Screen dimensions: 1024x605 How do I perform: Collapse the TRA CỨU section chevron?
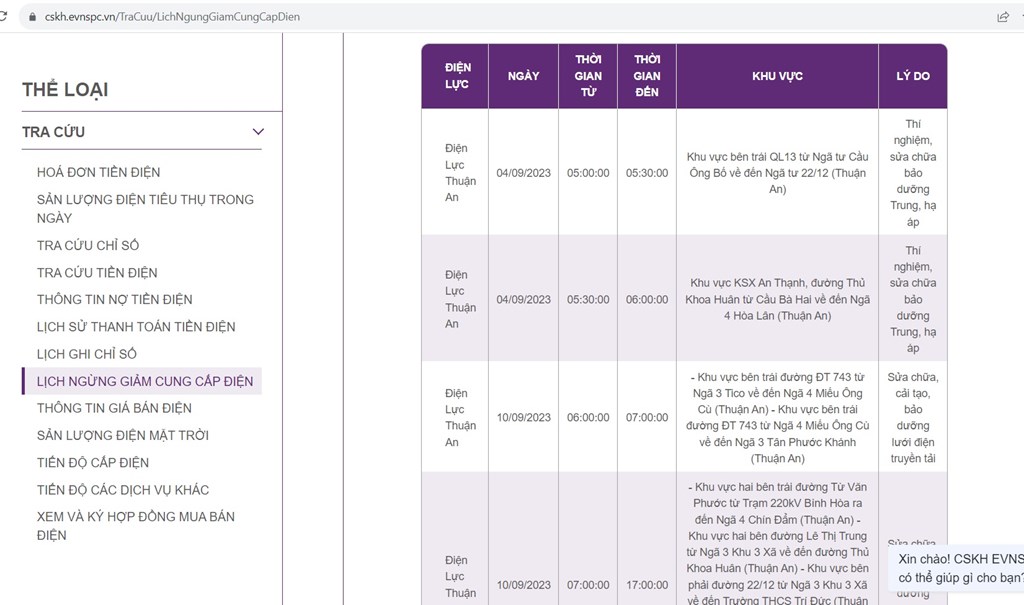[259, 132]
